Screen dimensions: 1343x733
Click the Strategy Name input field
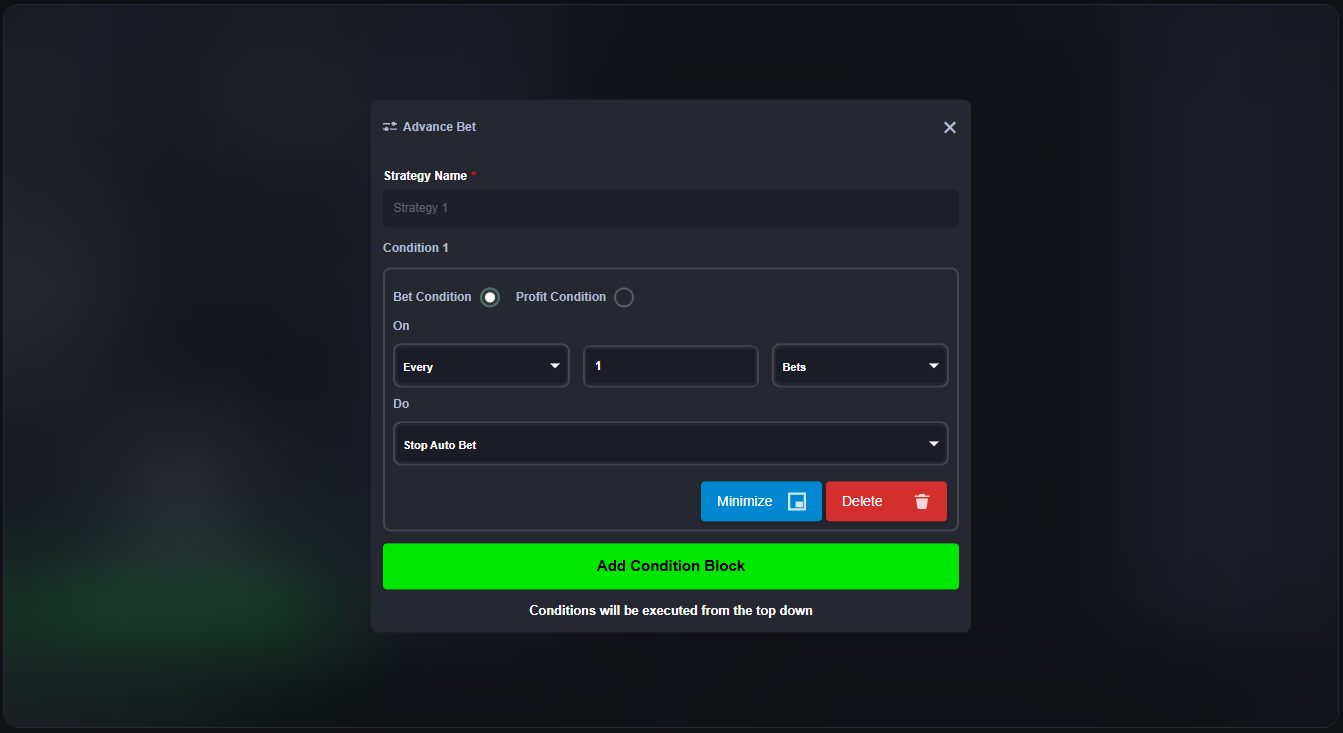pos(671,208)
